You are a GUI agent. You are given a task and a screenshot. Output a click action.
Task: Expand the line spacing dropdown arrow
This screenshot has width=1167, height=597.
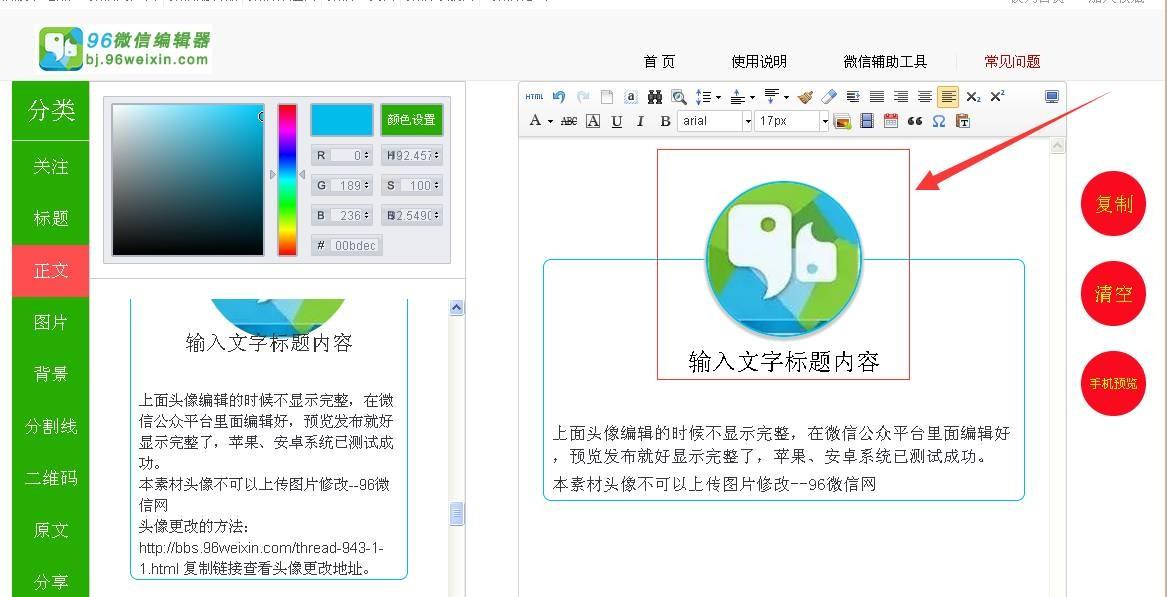pos(717,97)
